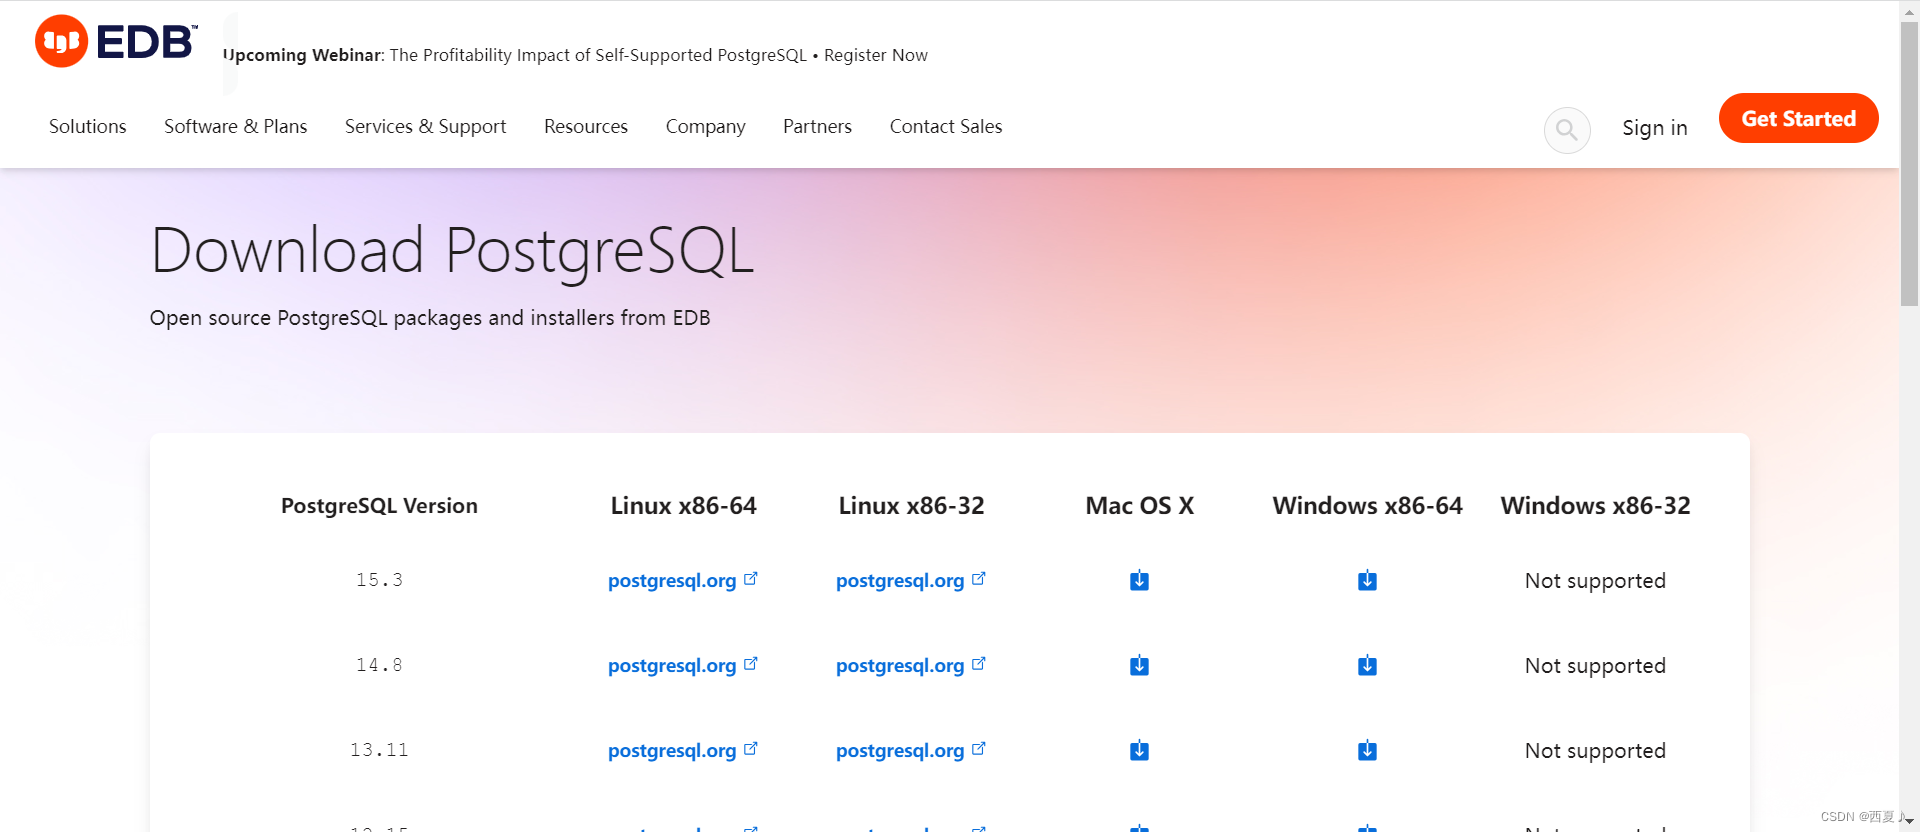
Task: Download PostgreSQL 14.8 for Windows x86-64
Action: click(1367, 666)
